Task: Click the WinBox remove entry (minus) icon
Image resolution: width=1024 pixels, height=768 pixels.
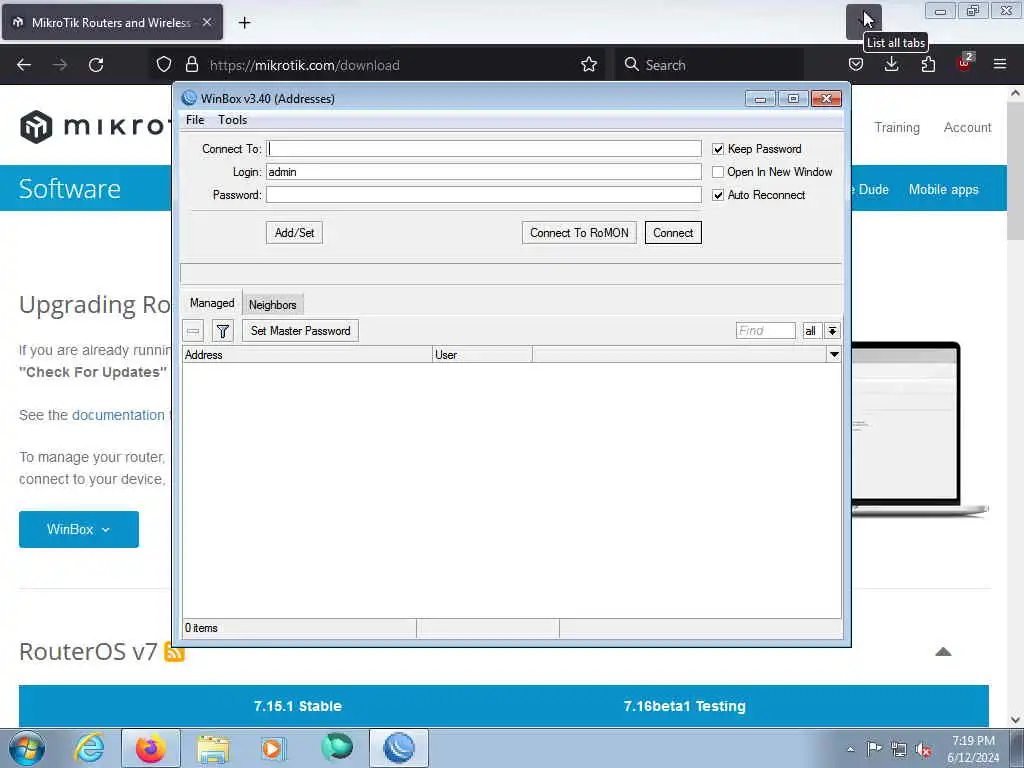Action: (x=193, y=331)
